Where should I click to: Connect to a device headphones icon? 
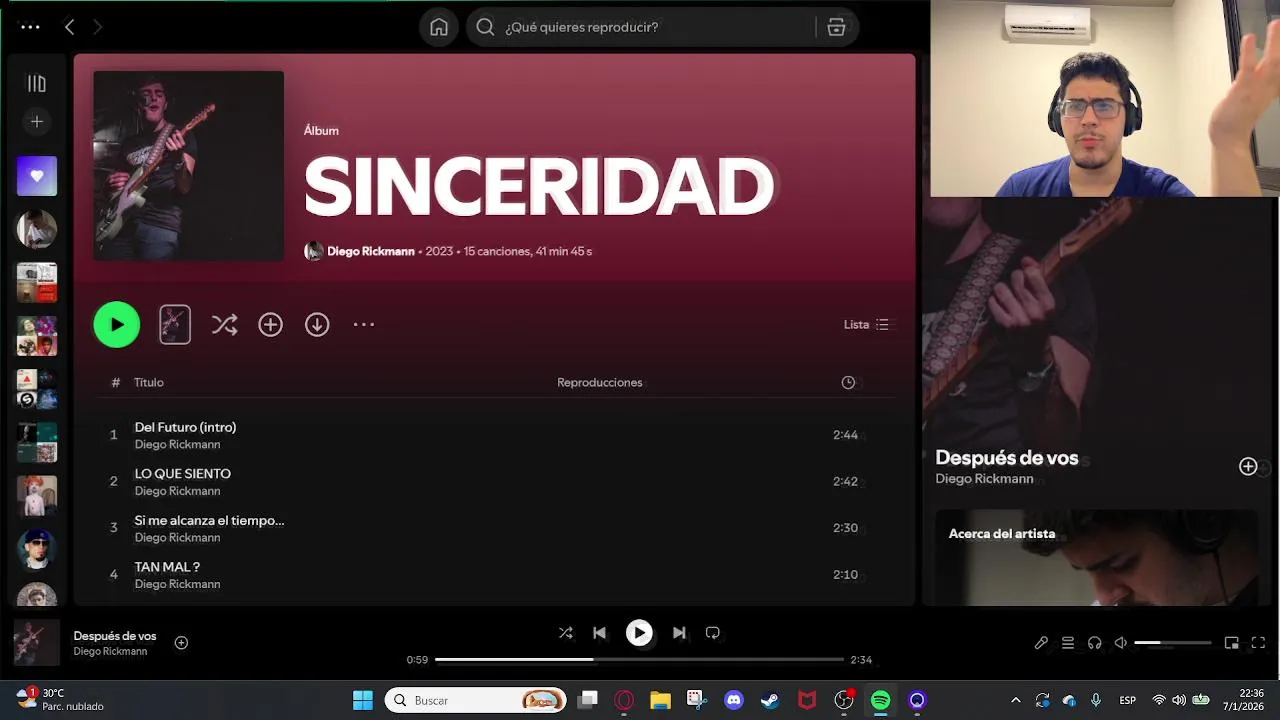click(x=1095, y=643)
